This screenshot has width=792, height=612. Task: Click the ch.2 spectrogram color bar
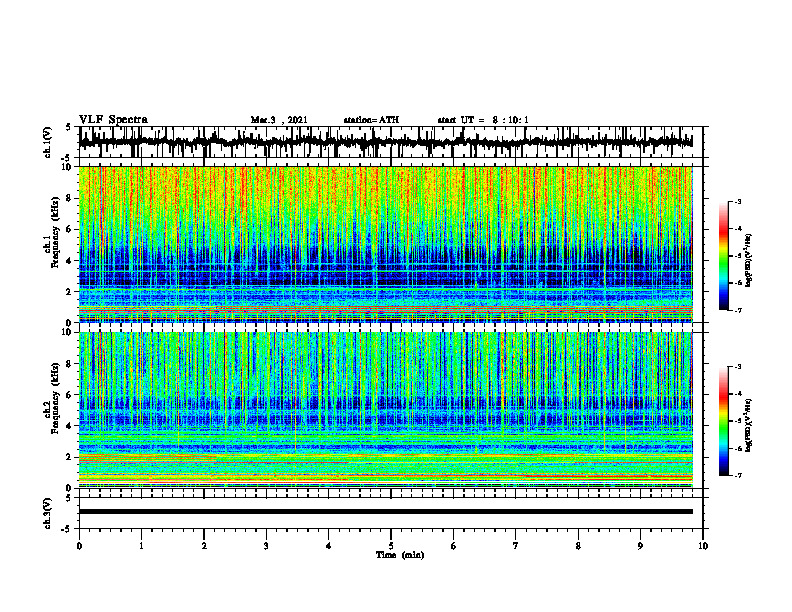723,421
